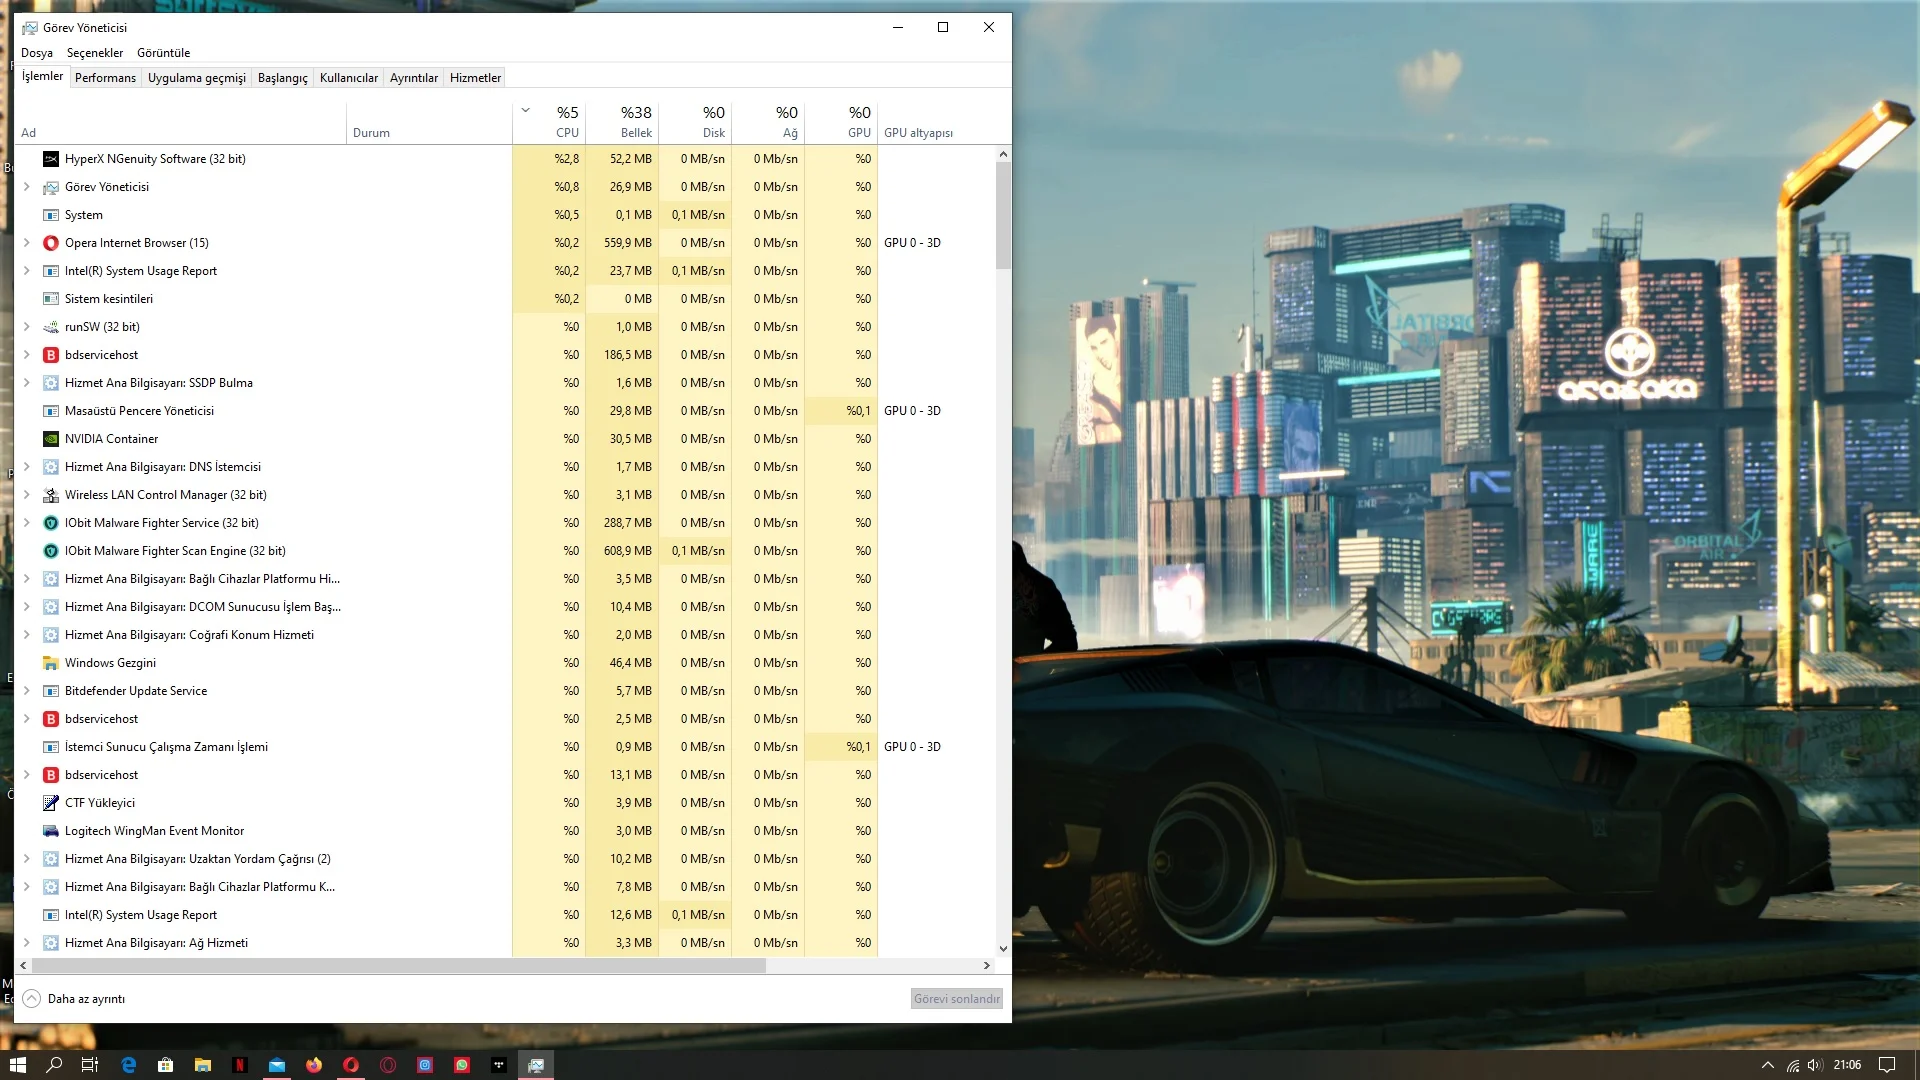Click the CTF Yükleyici process icon
1920x1080 pixels.
click(x=51, y=803)
